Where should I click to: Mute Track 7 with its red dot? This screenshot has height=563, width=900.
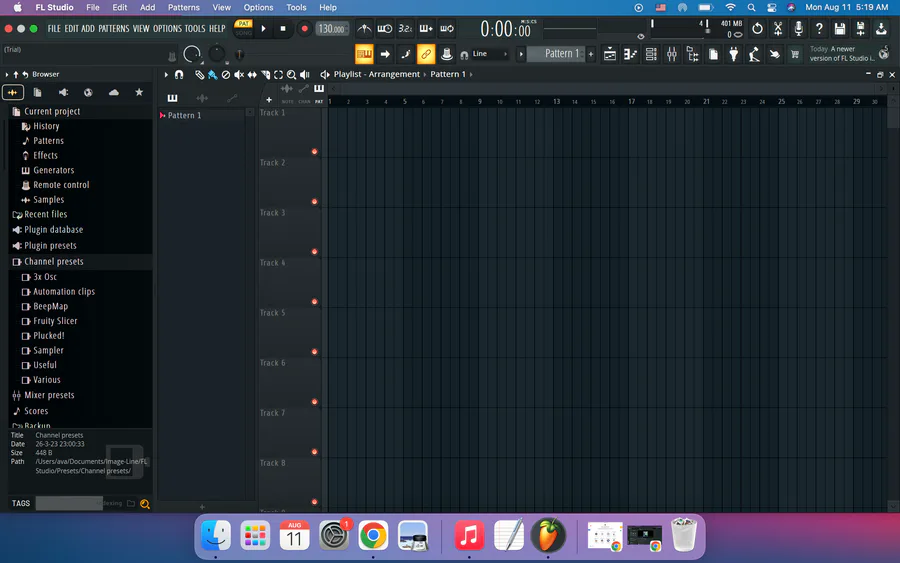pyautogui.click(x=315, y=452)
